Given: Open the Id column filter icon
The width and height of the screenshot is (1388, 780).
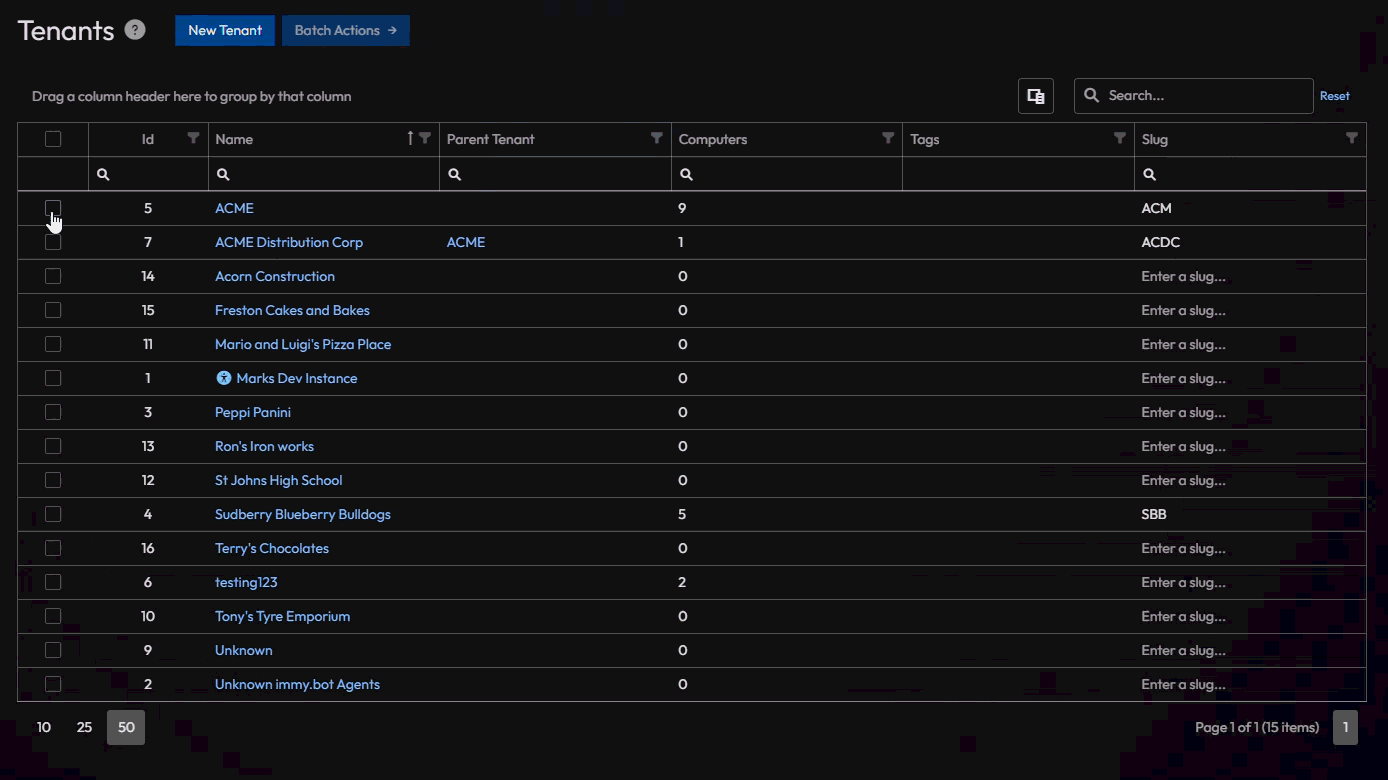Looking at the screenshot, I should tap(194, 138).
